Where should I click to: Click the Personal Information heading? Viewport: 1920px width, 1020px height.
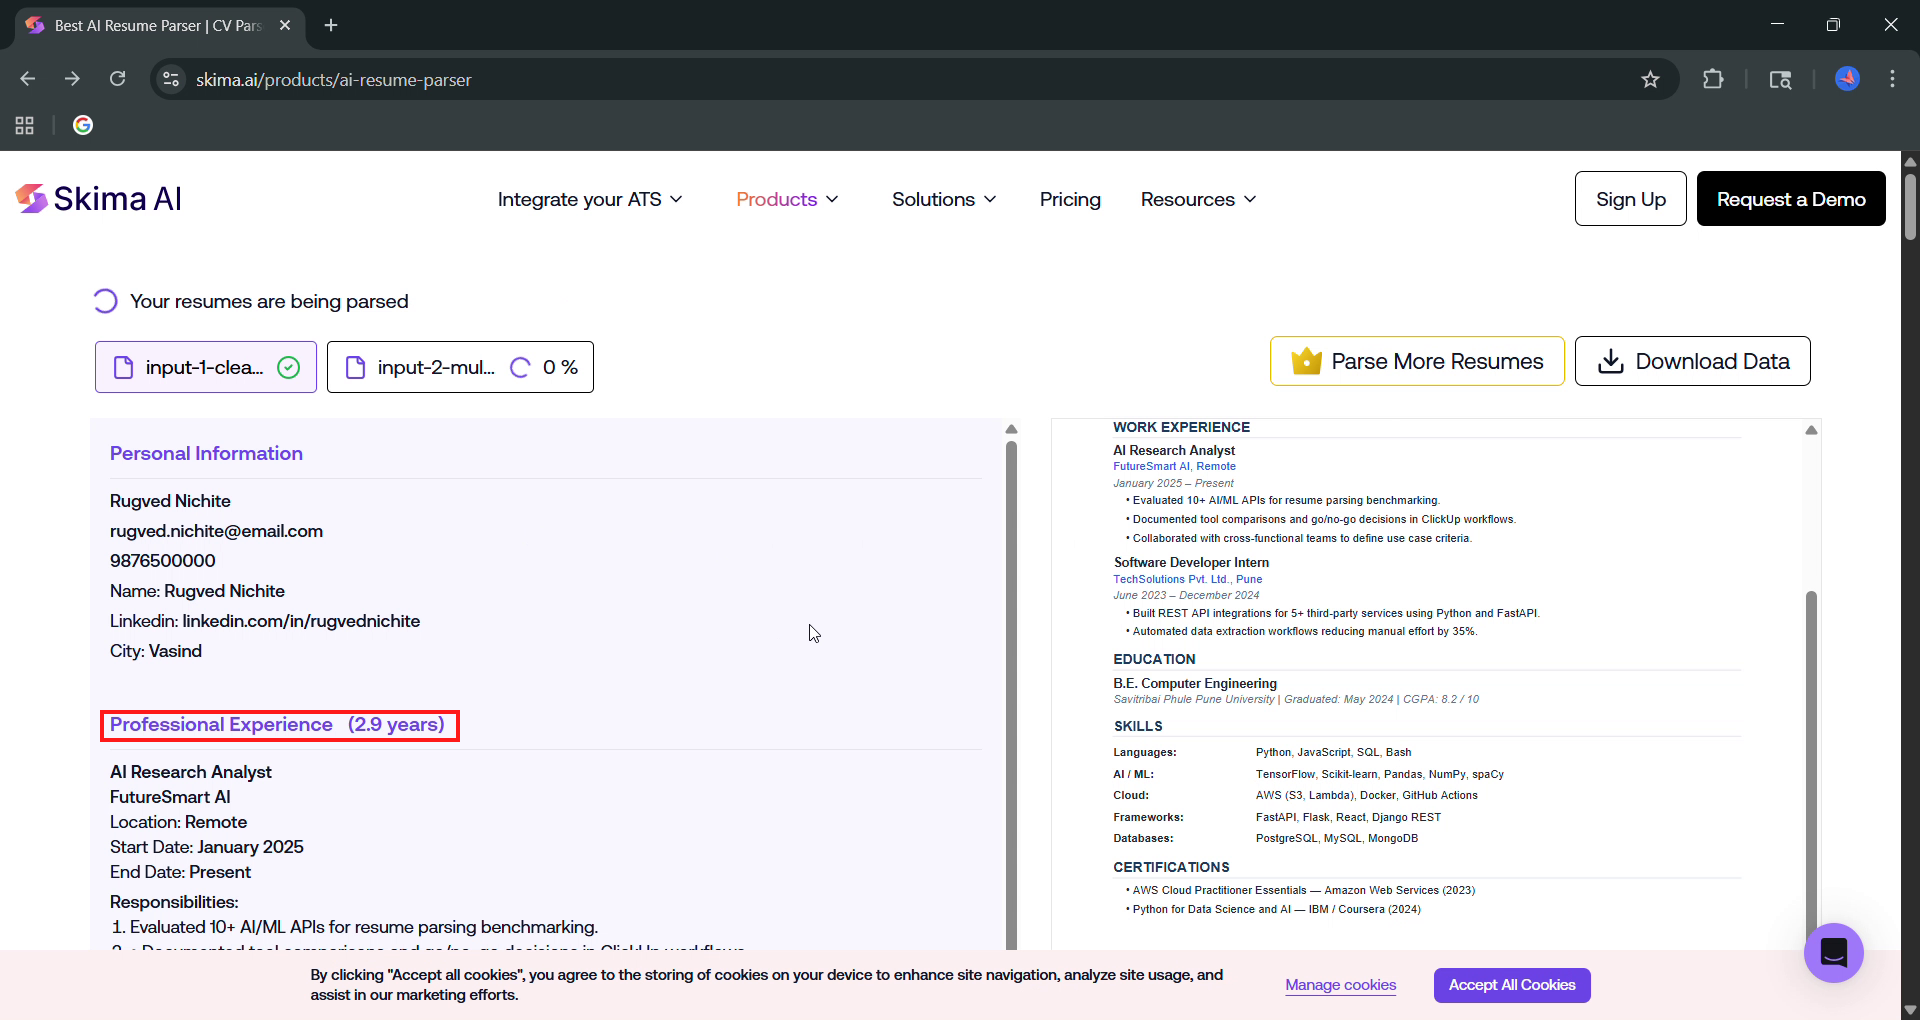point(206,453)
